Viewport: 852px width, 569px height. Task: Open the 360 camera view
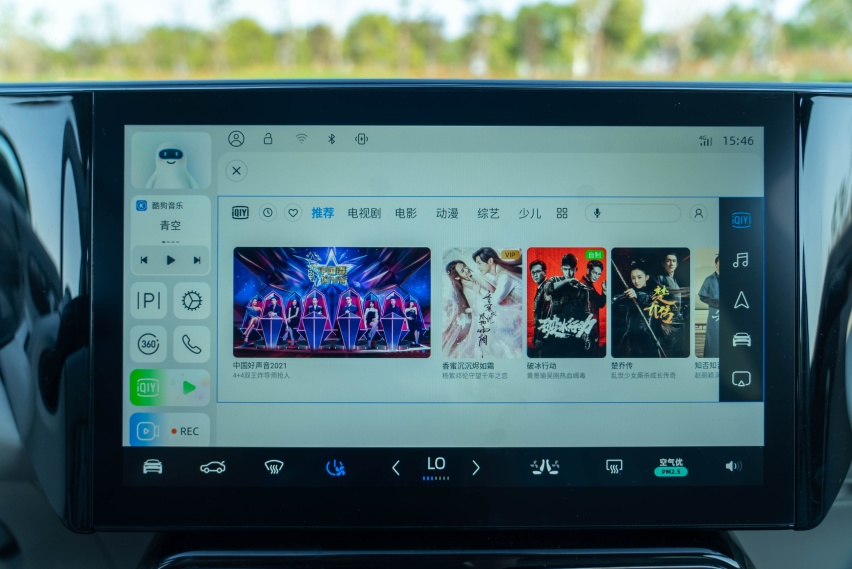click(x=148, y=344)
